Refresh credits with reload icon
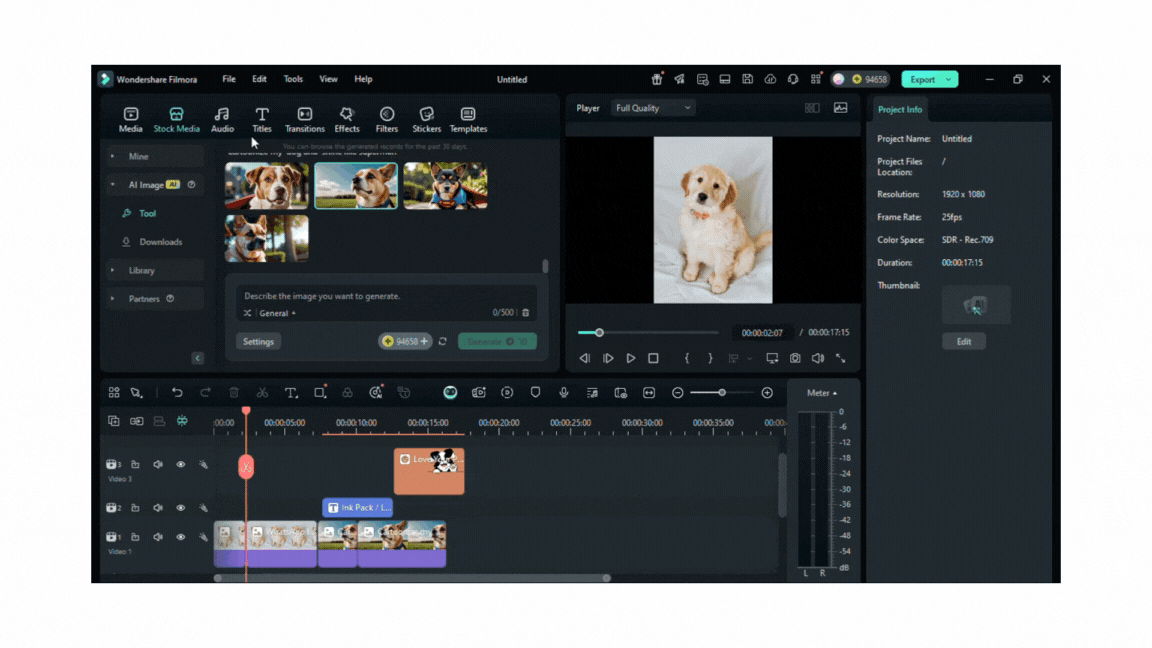1152x648 pixels. (442, 342)
